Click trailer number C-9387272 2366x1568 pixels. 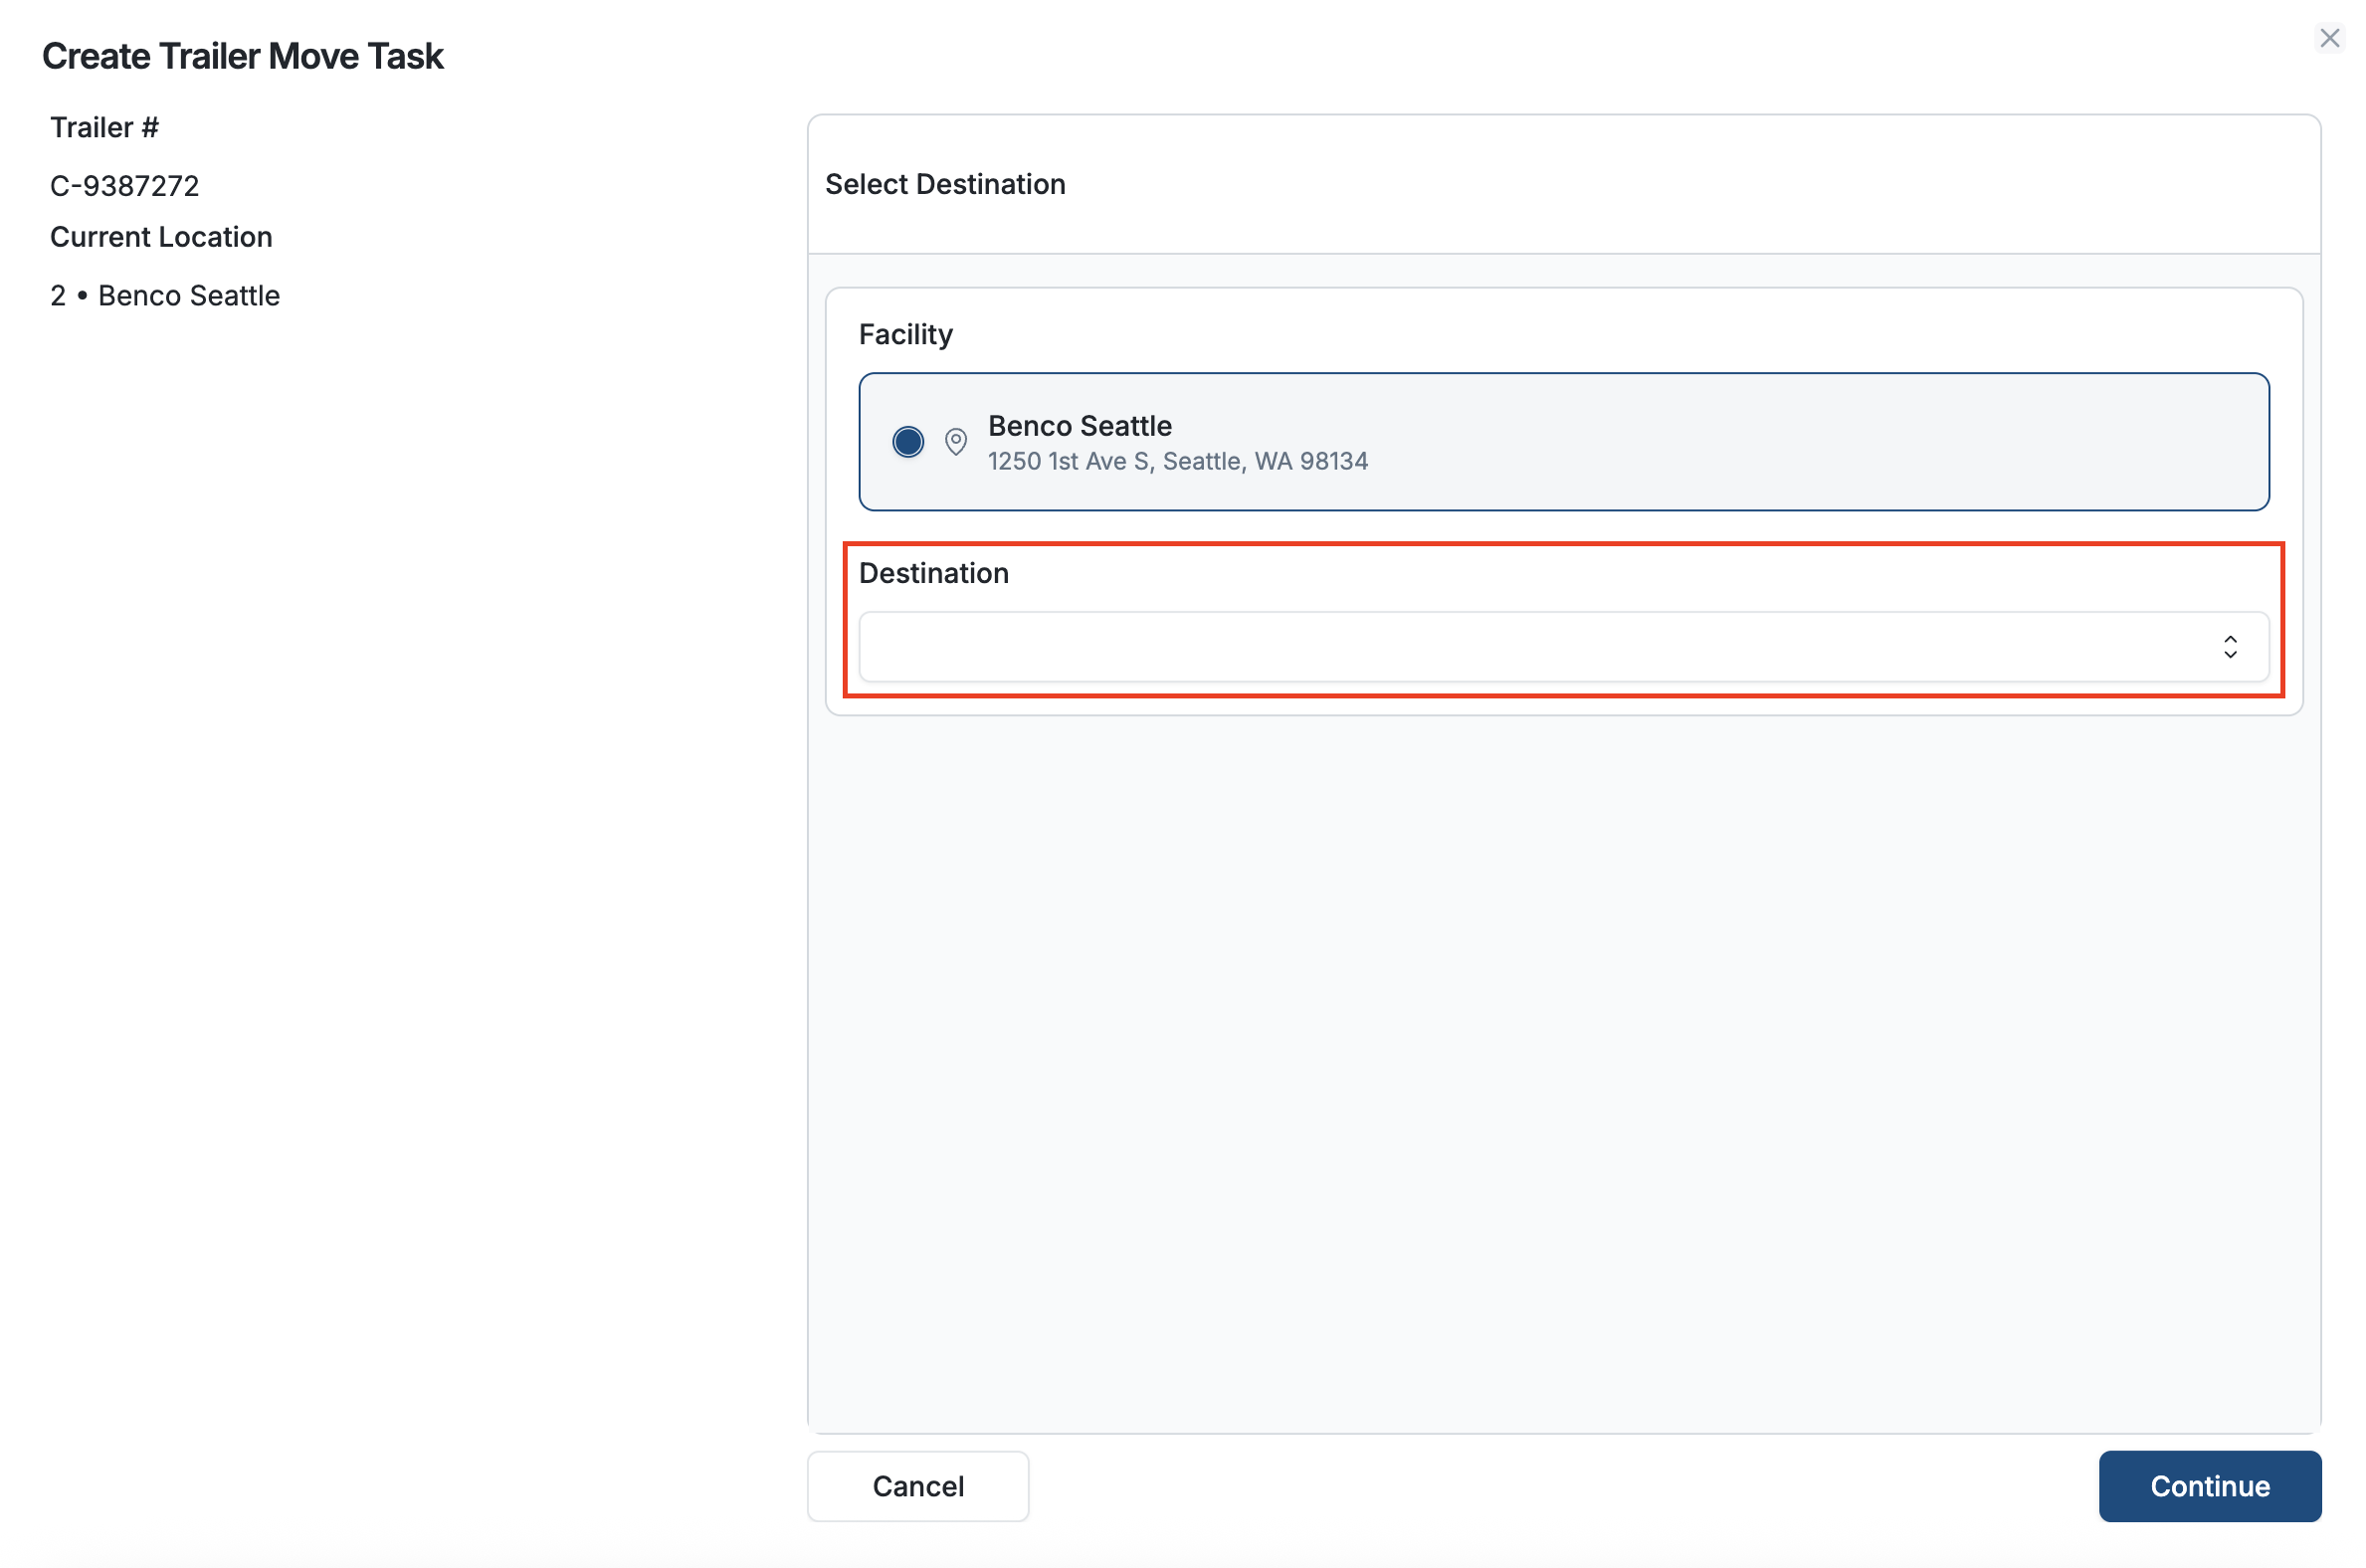pyautogui.click(x=125, y=186)
